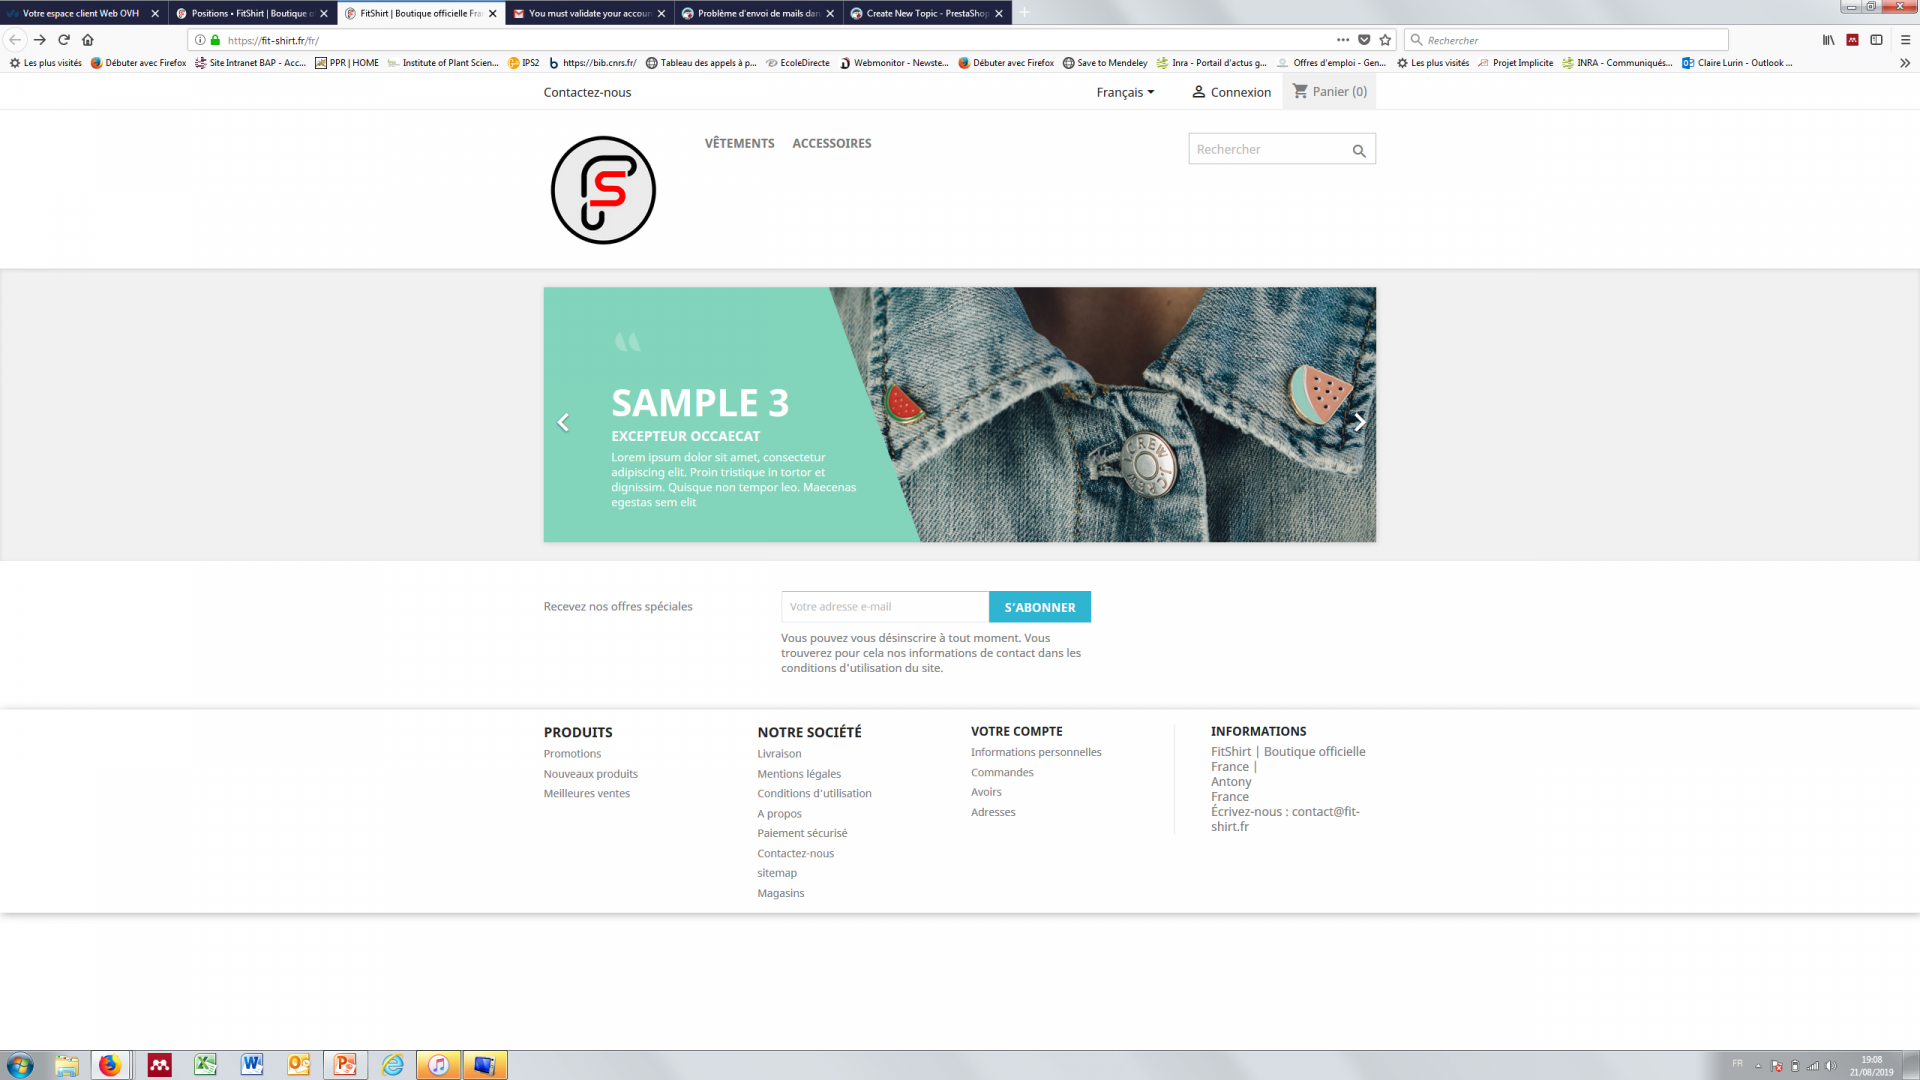Bookmark page with star icon

click(1385, 40)
